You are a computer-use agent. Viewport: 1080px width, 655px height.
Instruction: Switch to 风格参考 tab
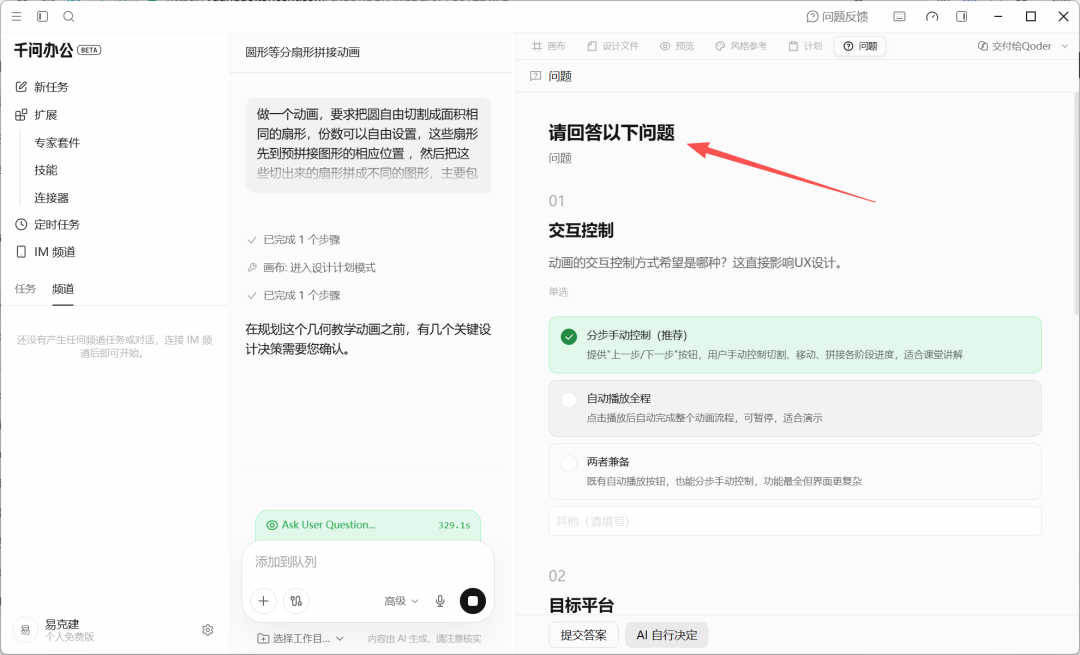point(740,46)
